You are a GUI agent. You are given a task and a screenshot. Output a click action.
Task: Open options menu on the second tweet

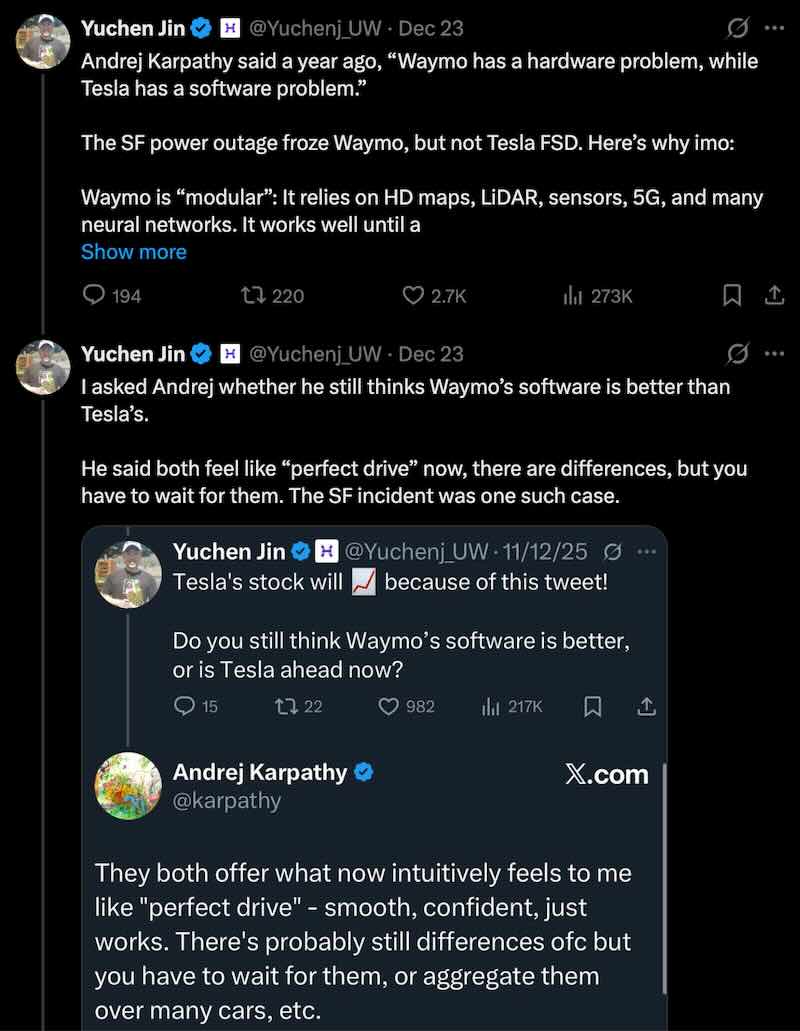click(772, 353)
